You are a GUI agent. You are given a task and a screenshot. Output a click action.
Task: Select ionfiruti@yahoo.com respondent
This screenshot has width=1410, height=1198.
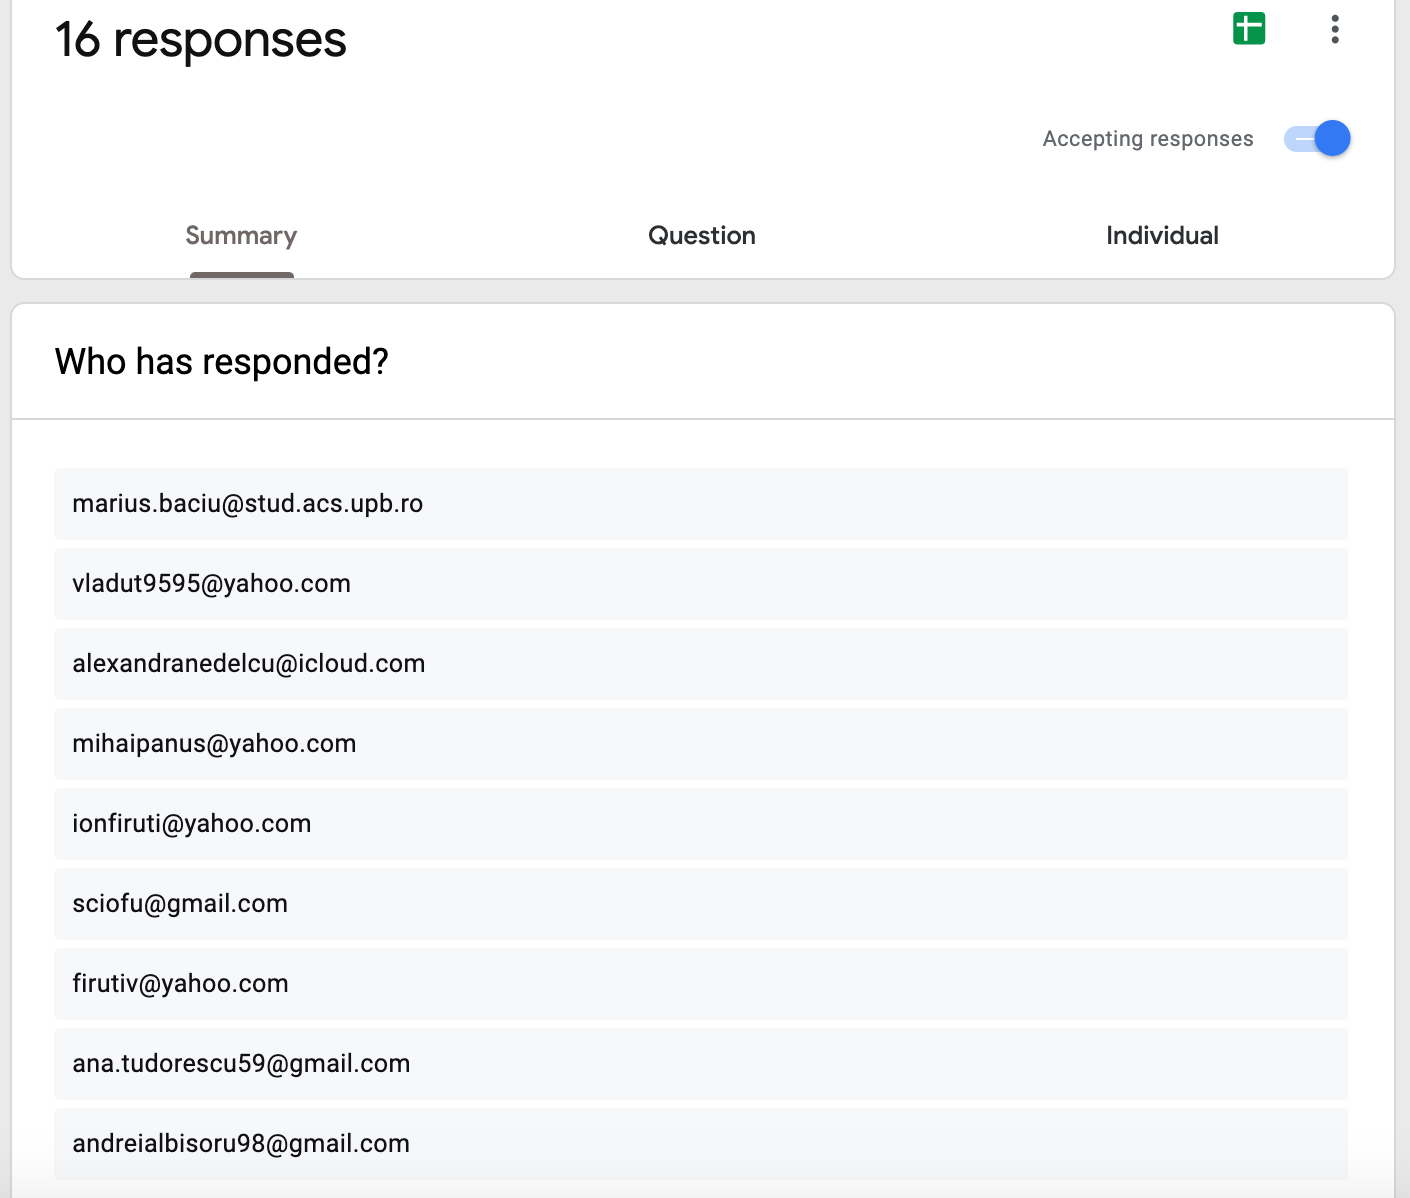(x=701, y=824)
